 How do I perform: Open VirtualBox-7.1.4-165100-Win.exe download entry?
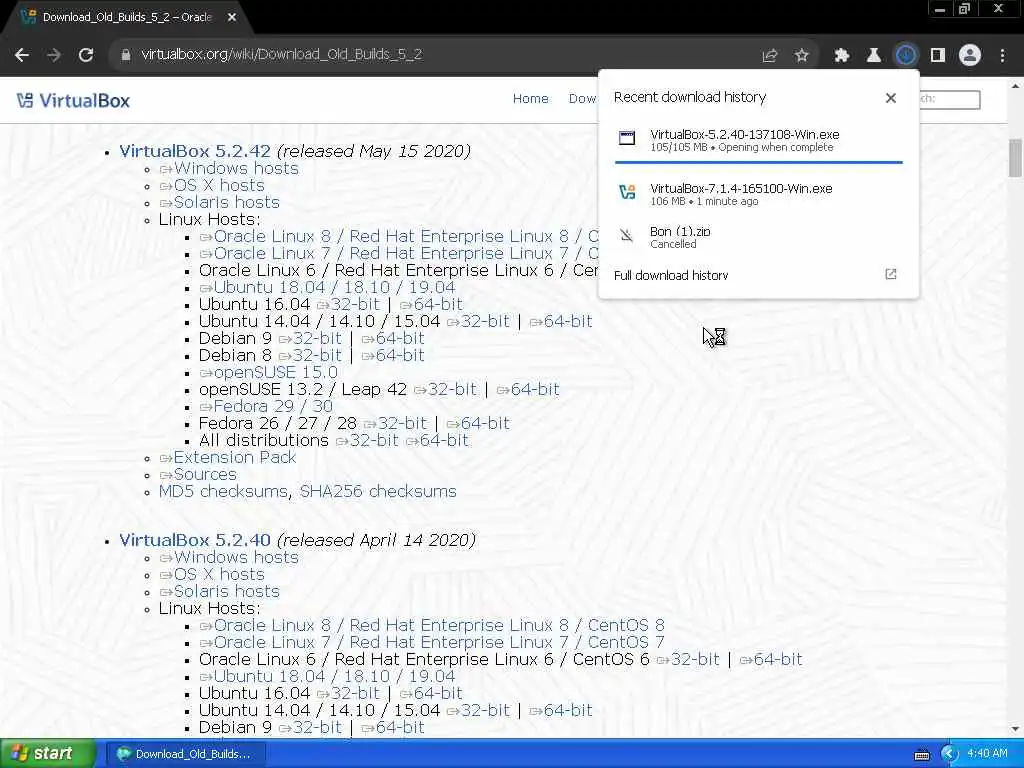click(x=759, y=194)
